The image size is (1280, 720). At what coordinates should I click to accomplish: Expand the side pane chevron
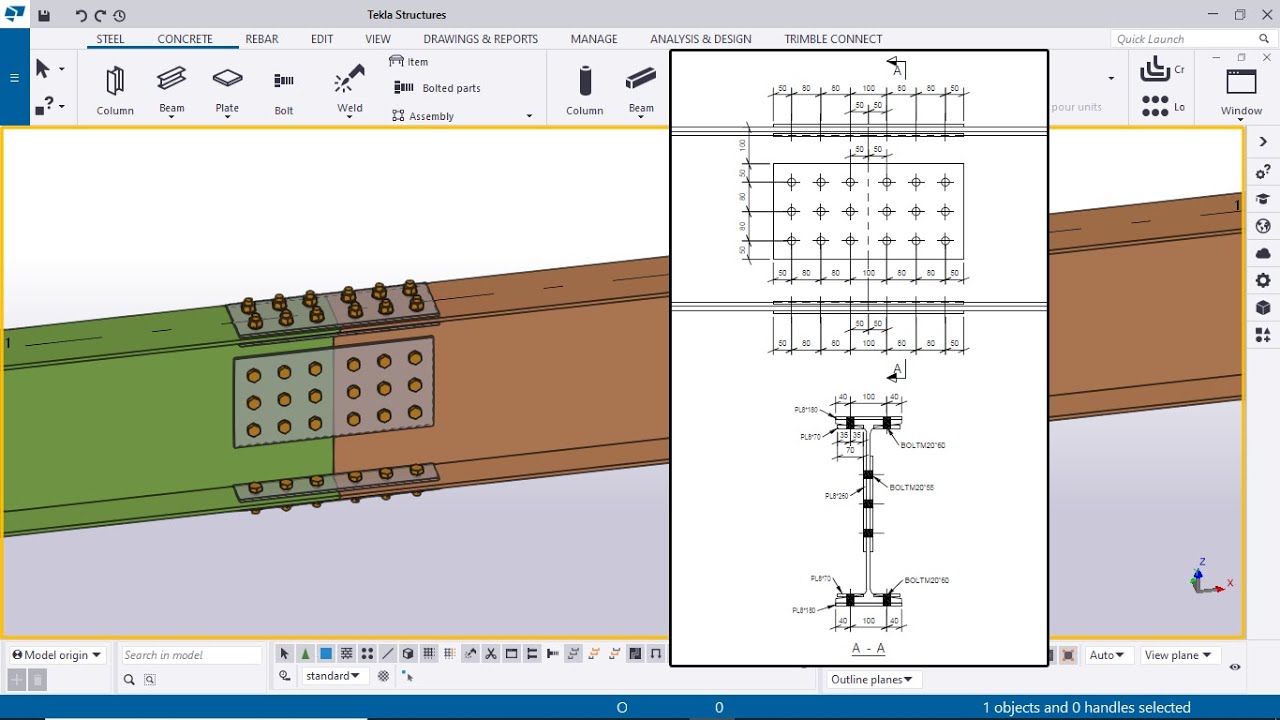point(1263,142)
